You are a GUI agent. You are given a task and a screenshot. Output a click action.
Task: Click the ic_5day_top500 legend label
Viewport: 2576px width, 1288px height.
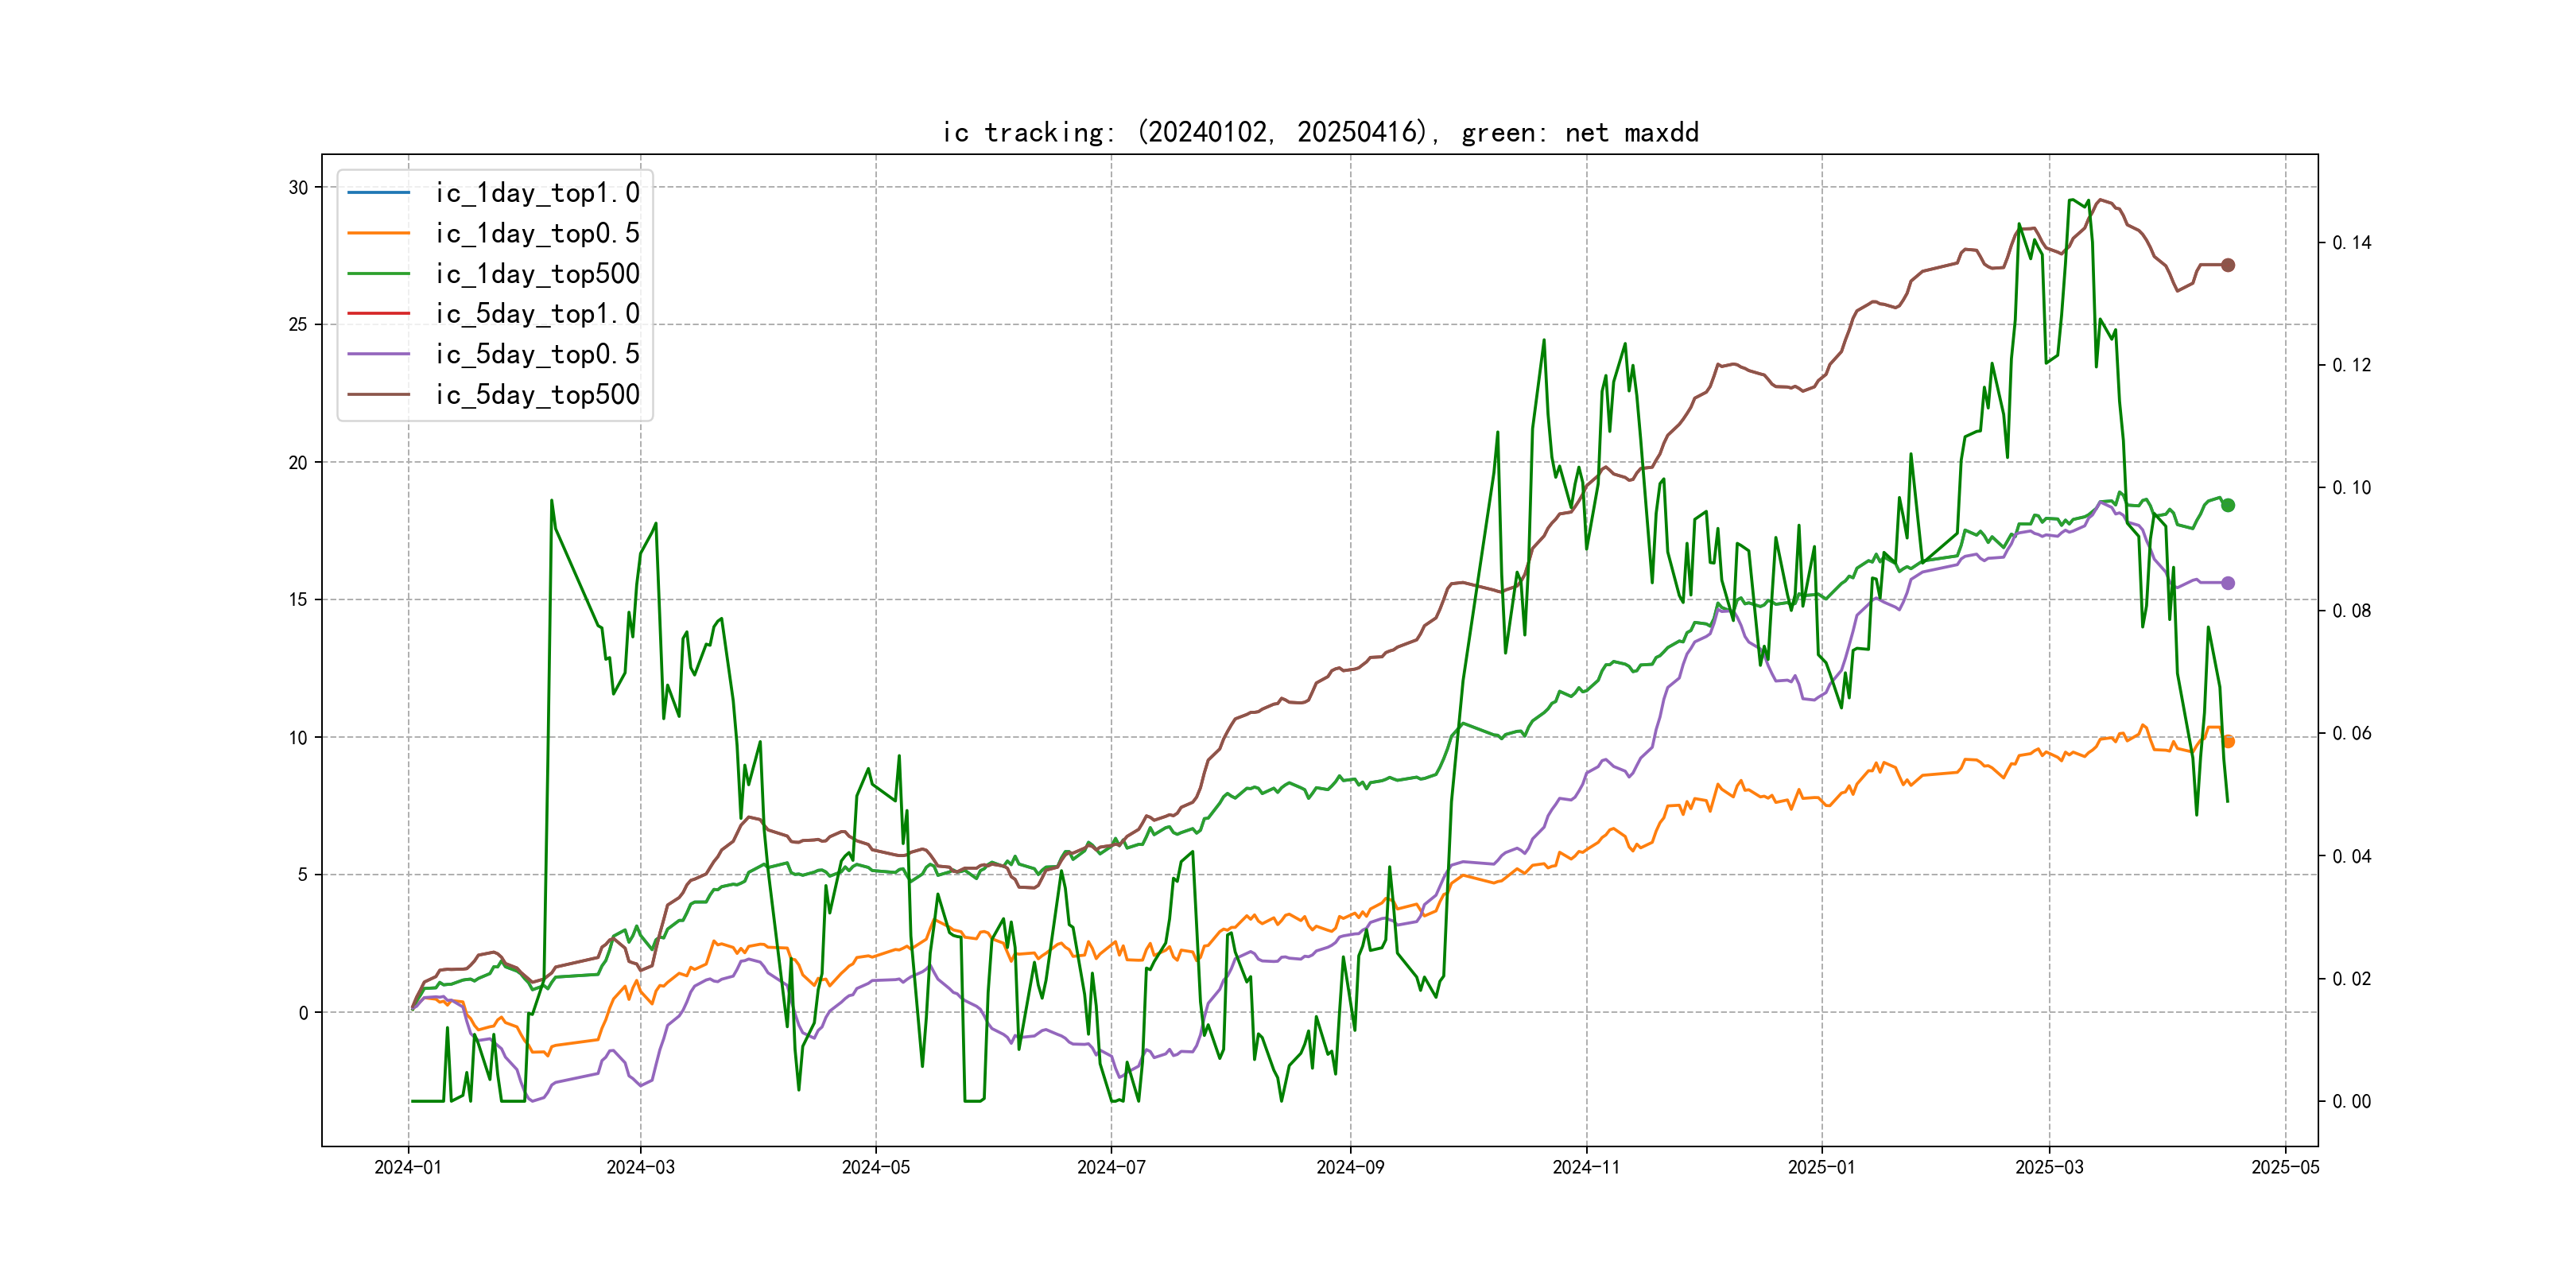tap(537, 395)
